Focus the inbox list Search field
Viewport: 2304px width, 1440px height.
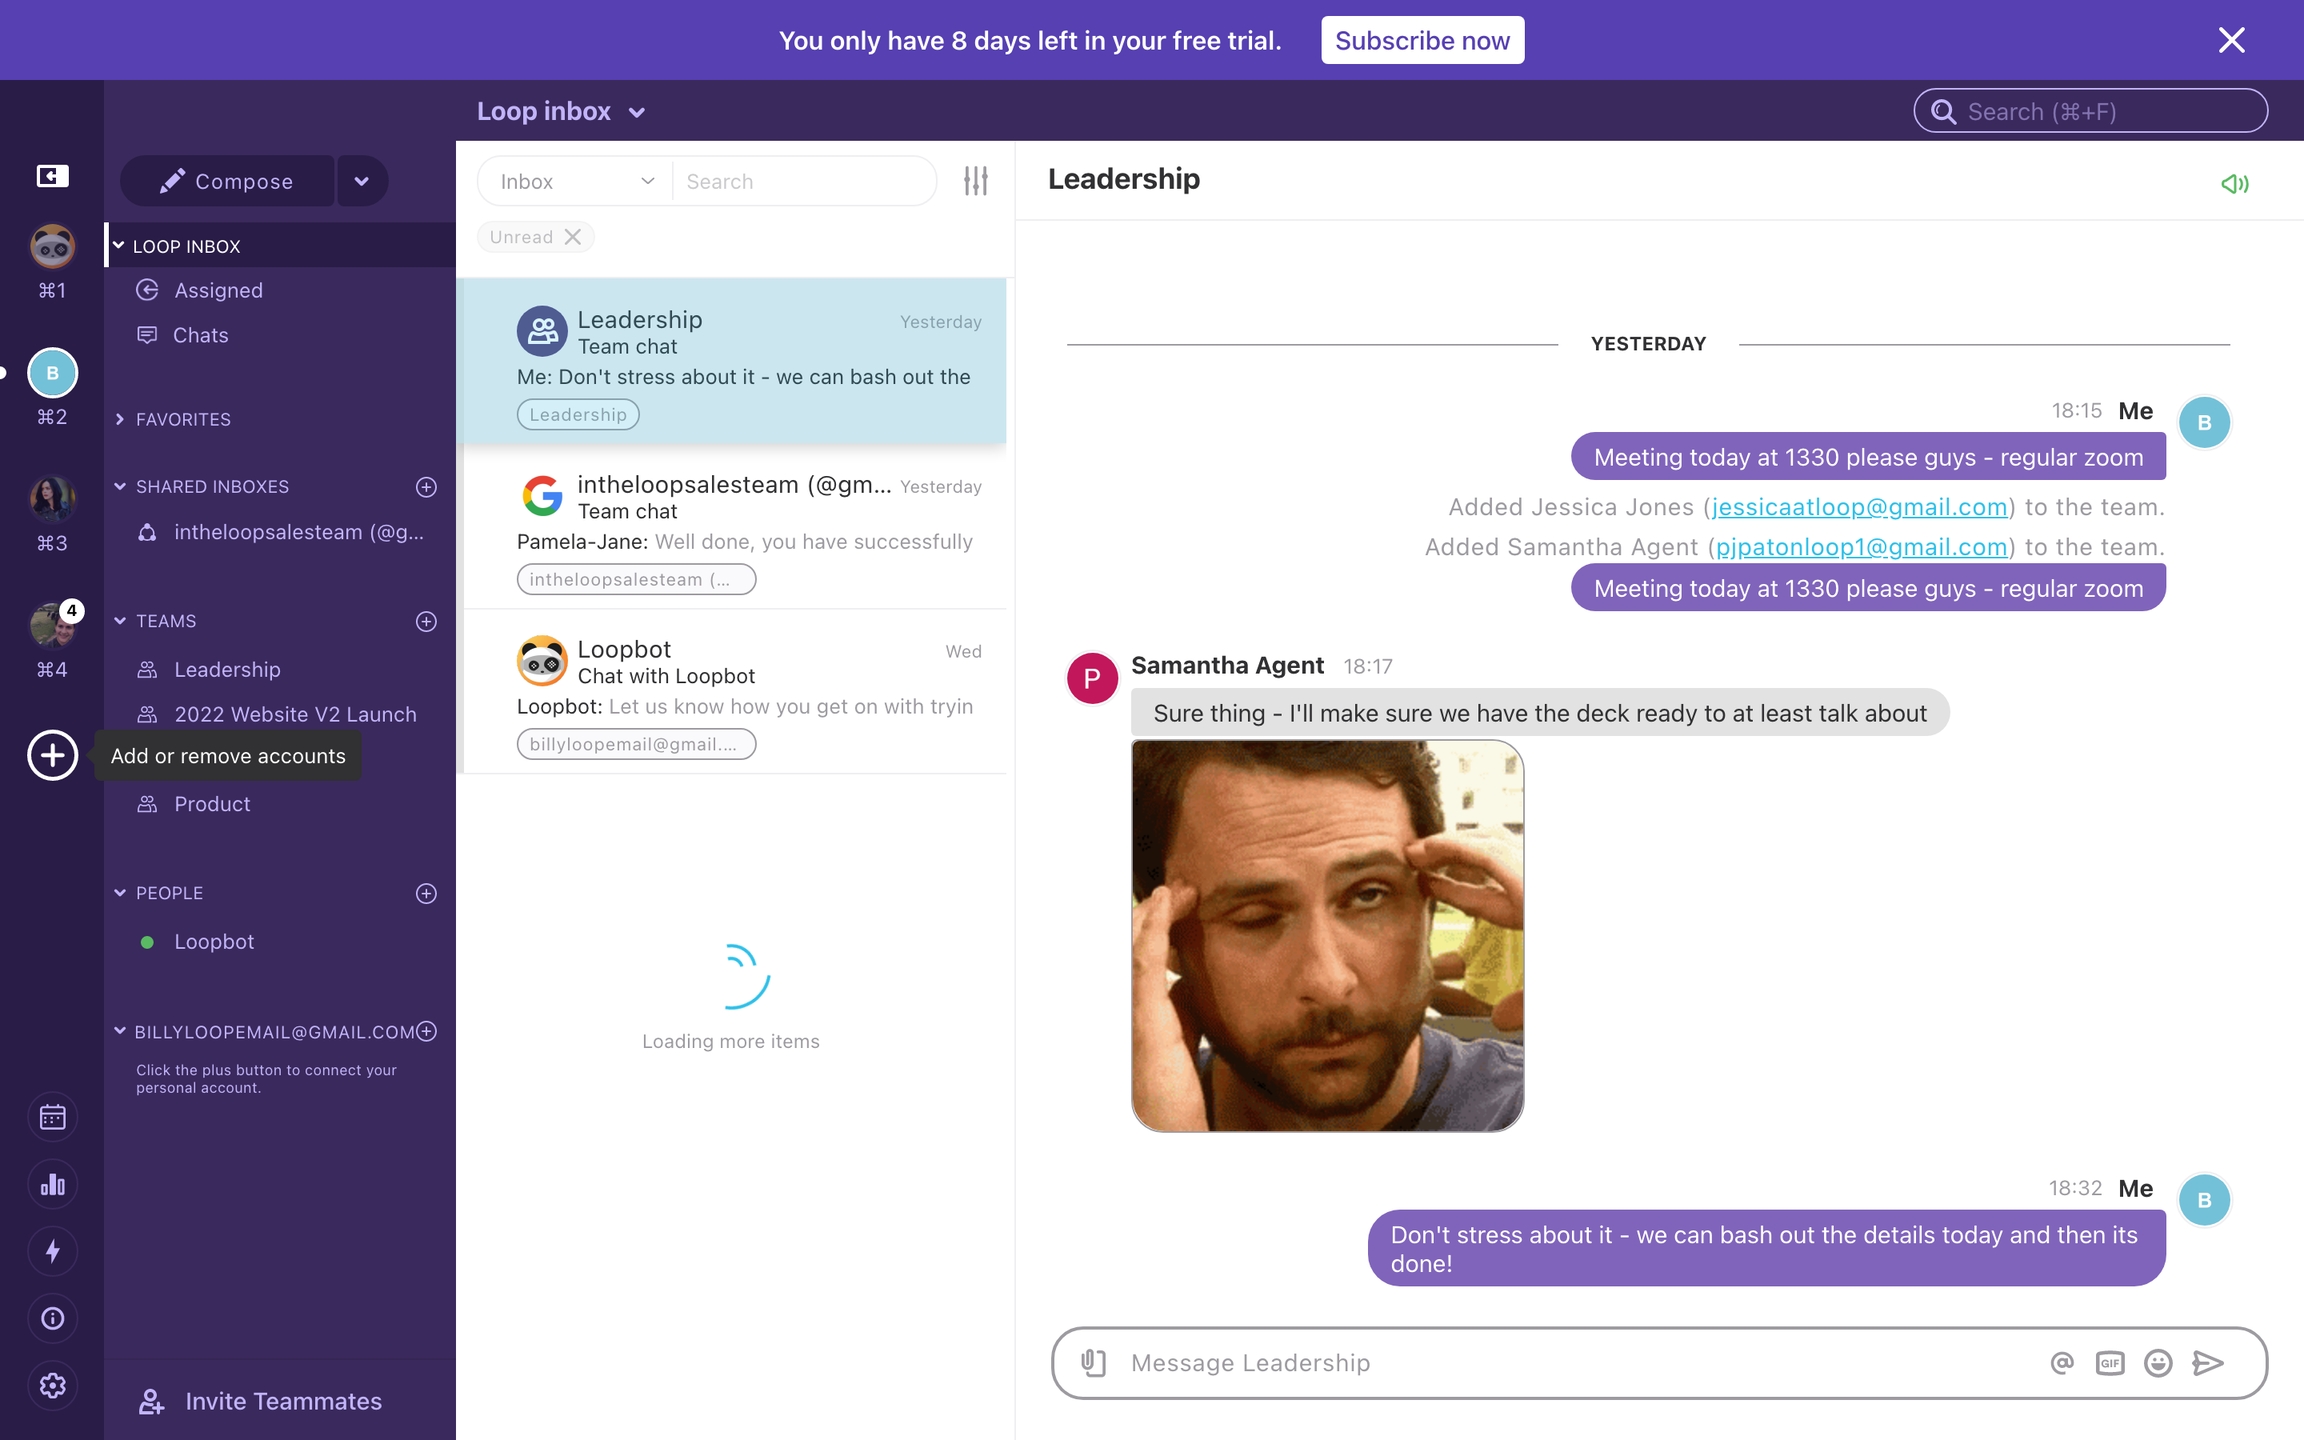[803, 181]
